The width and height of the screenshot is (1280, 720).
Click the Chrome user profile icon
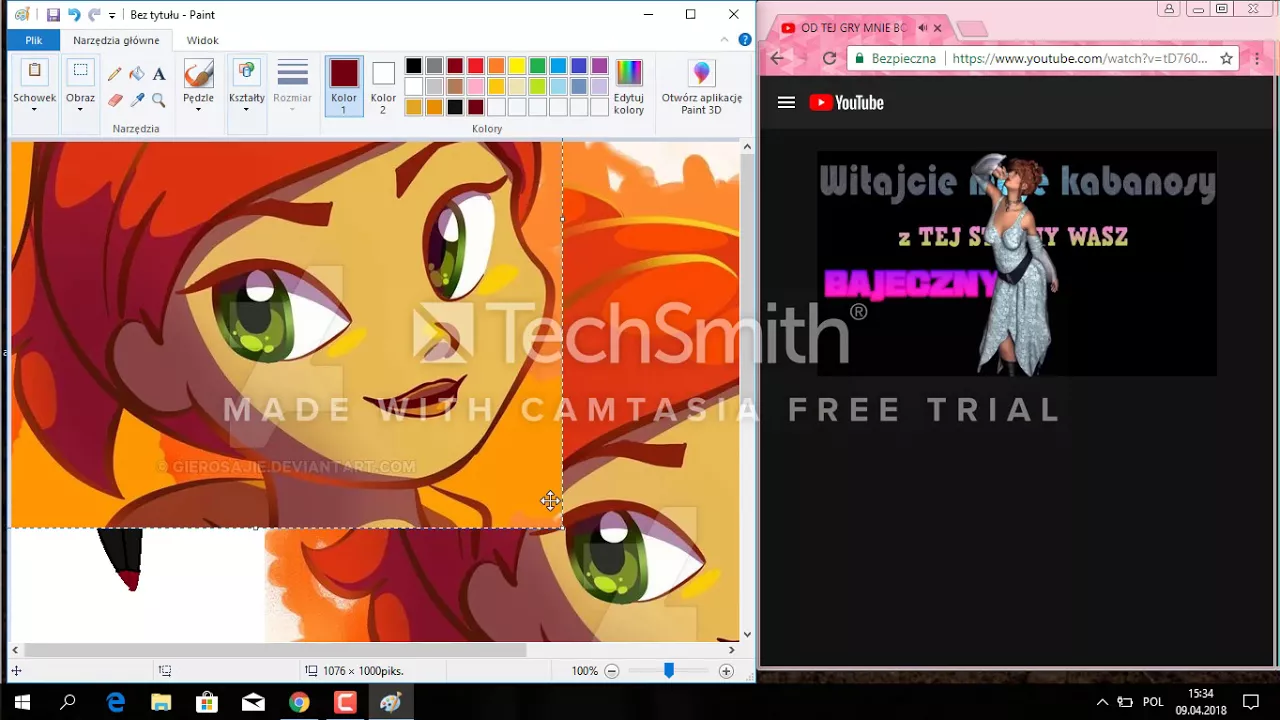pyautogui.click(x=1168, y=9)
